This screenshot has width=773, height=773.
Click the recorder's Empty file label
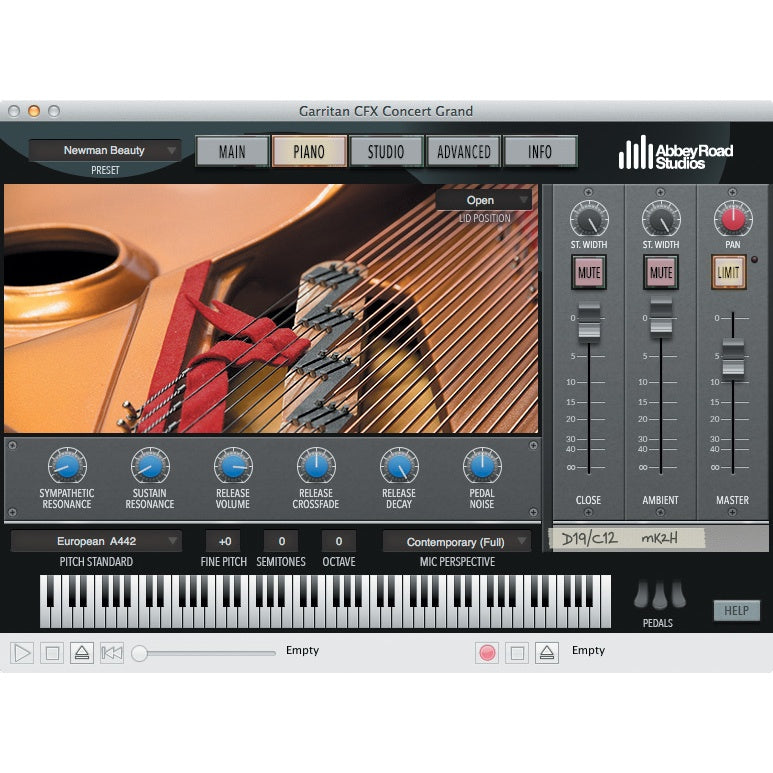point(588,650)
